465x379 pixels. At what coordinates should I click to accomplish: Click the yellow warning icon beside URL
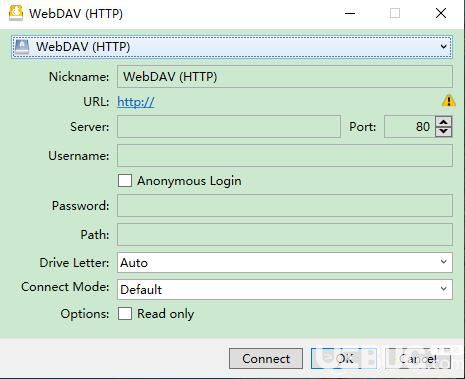(x=448, y=101)
